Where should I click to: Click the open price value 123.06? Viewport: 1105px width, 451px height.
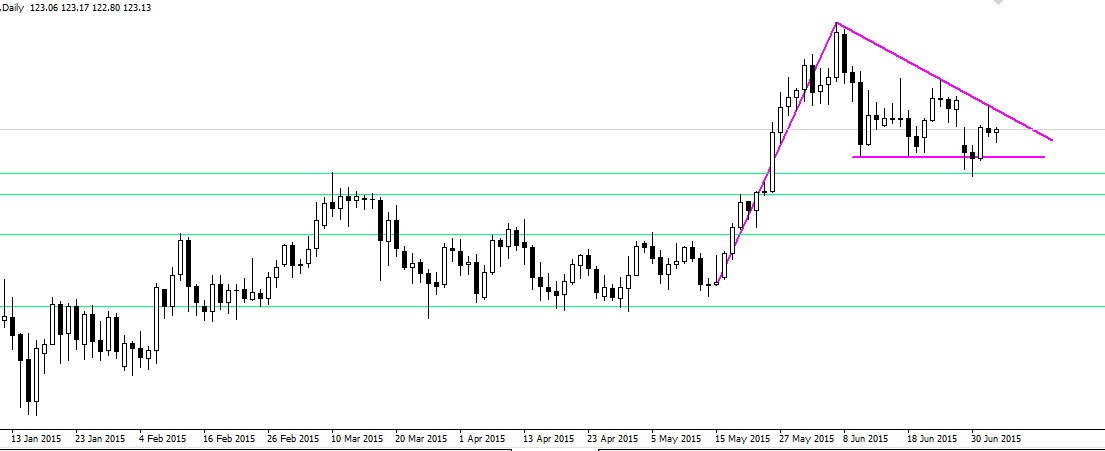43,8
